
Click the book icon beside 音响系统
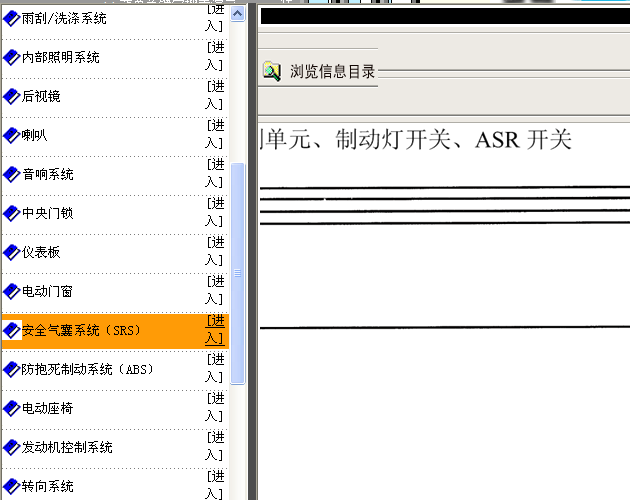coord(11,174)
